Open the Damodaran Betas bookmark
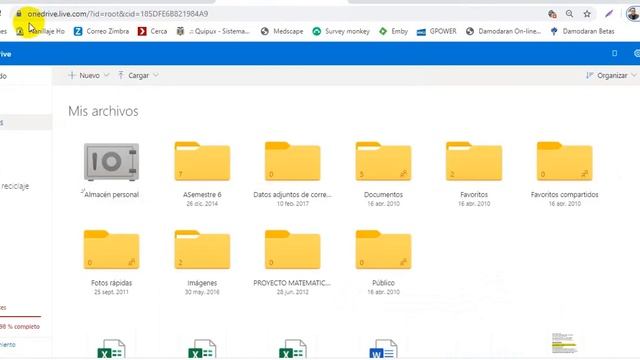The width and height of the screenshot is (640, 360). [x=582, y=31]
